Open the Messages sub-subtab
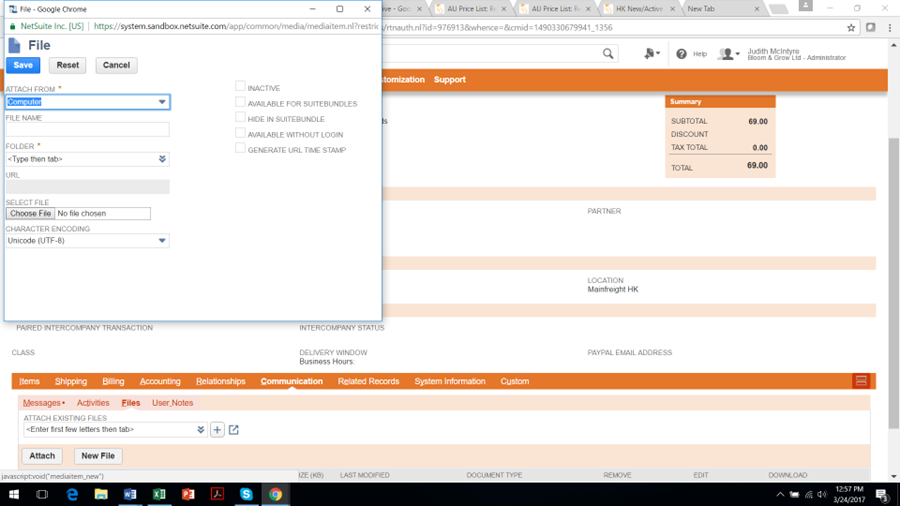This screenshot has height=506, width=900. coord(41,403)
